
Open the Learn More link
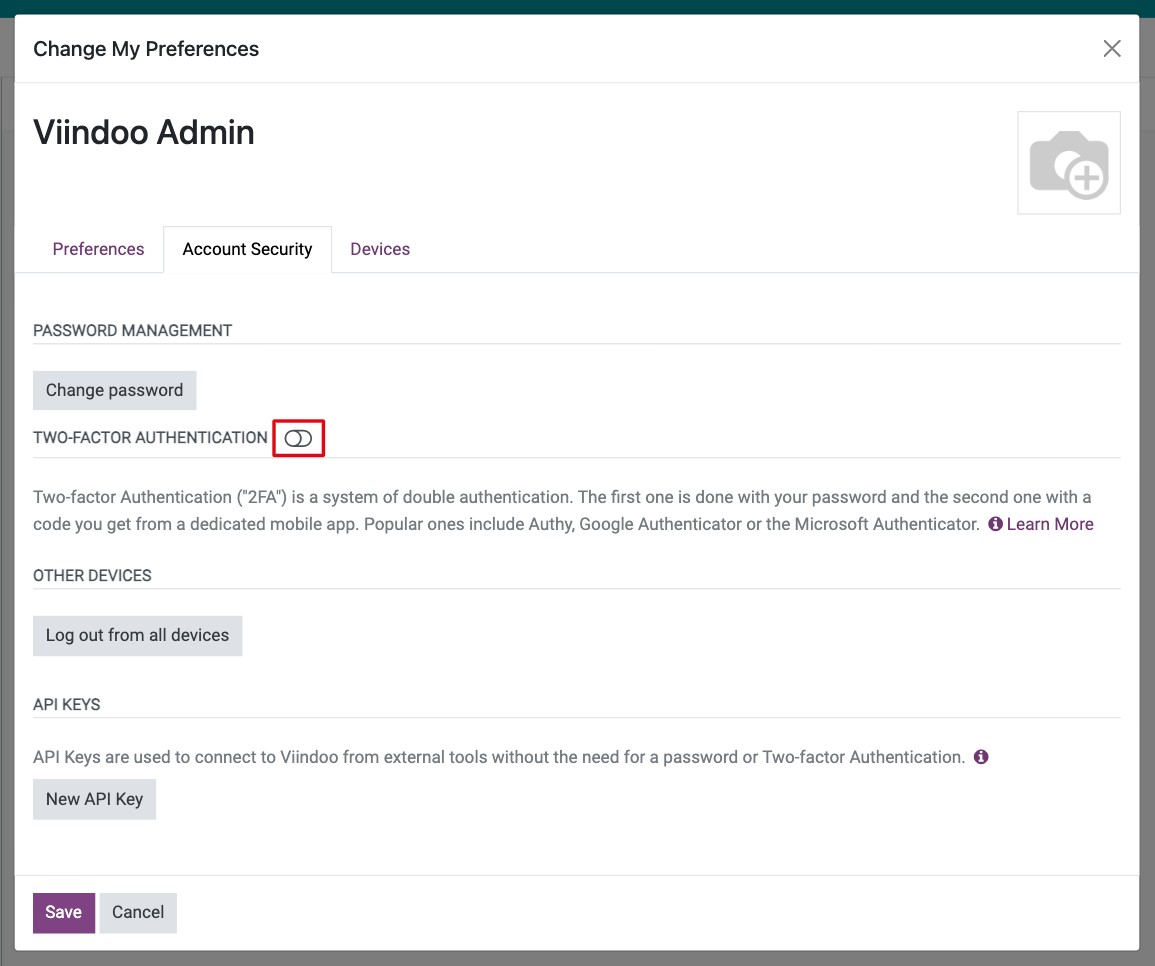coord(1050,524)
